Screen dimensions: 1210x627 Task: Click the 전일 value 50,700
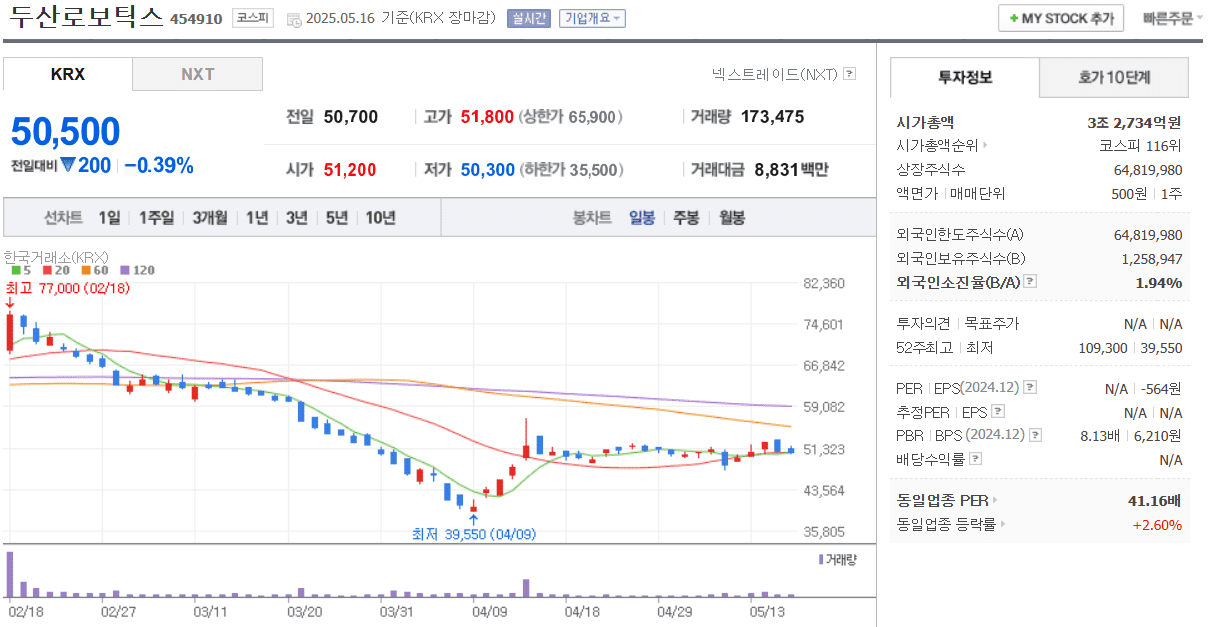[x=351, y=117]
